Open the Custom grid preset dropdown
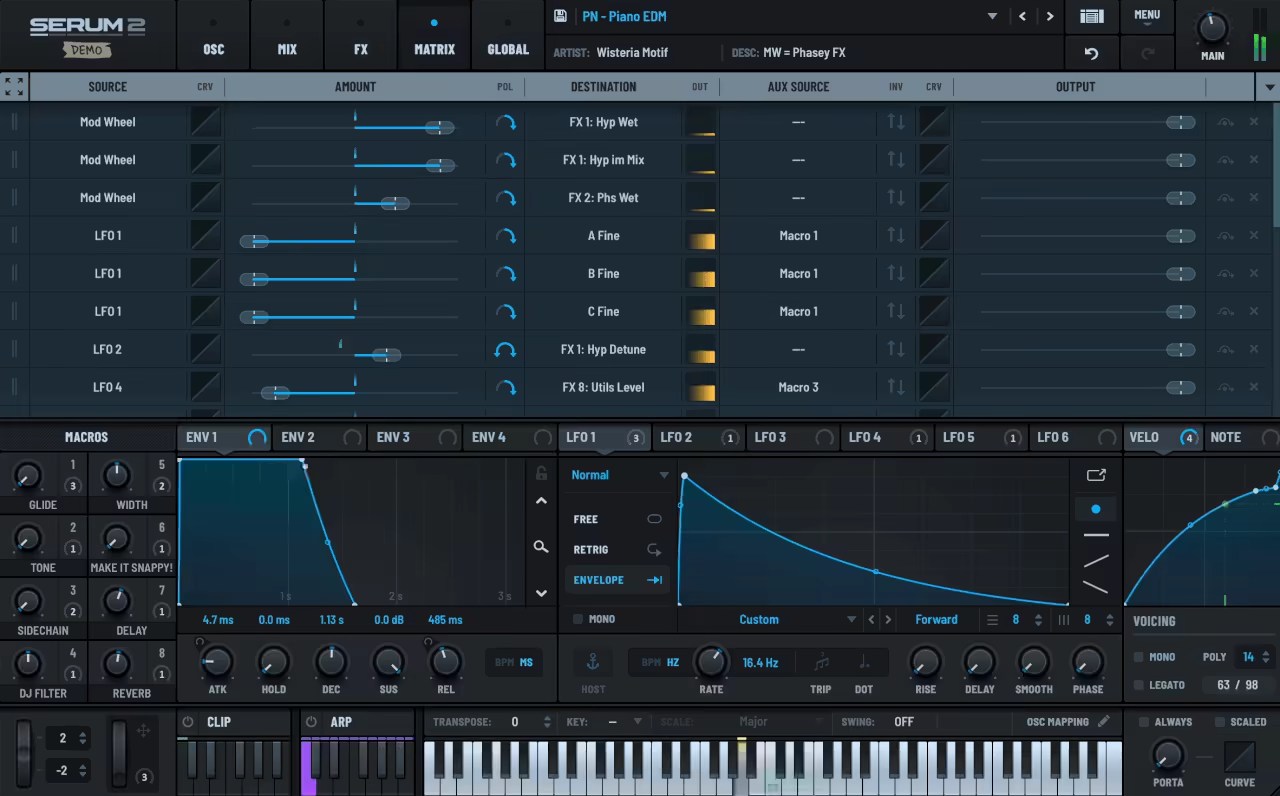 759,619
